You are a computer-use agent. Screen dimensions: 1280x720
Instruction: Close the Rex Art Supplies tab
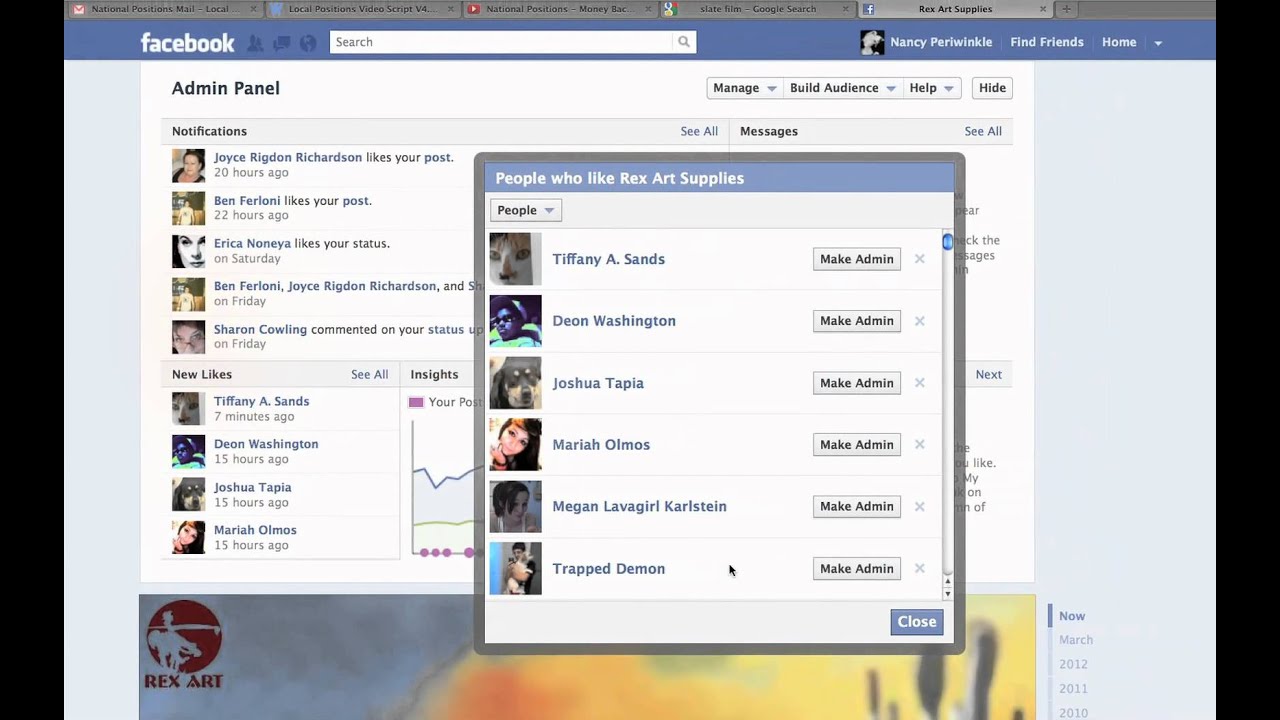tap(1043, 9)
